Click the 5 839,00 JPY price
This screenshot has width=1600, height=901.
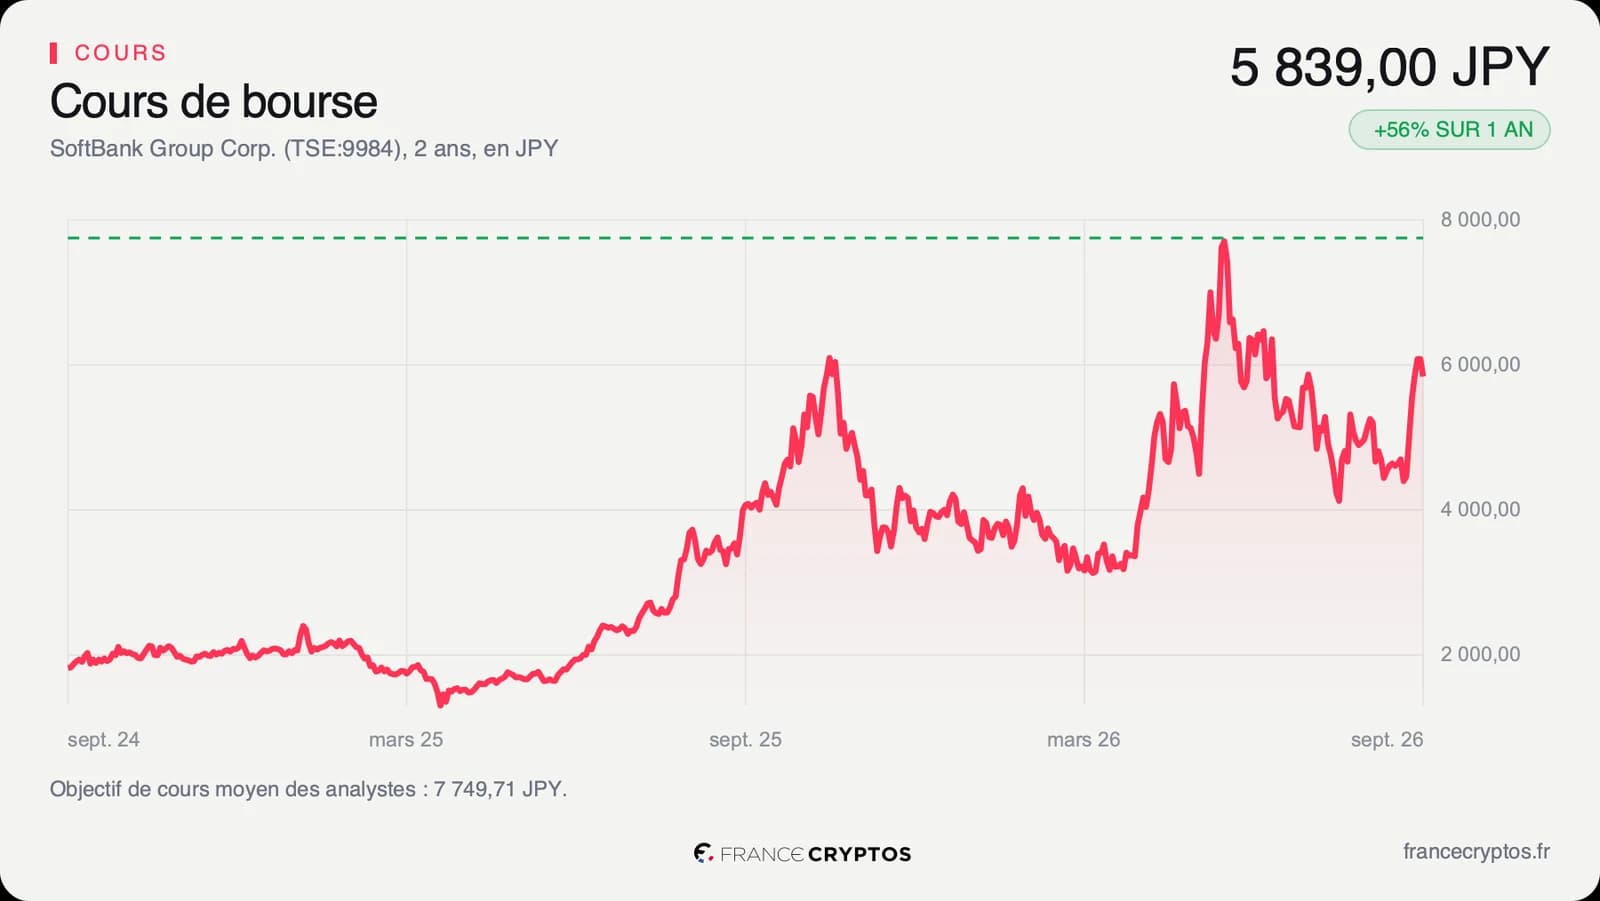pos(1390,67)
